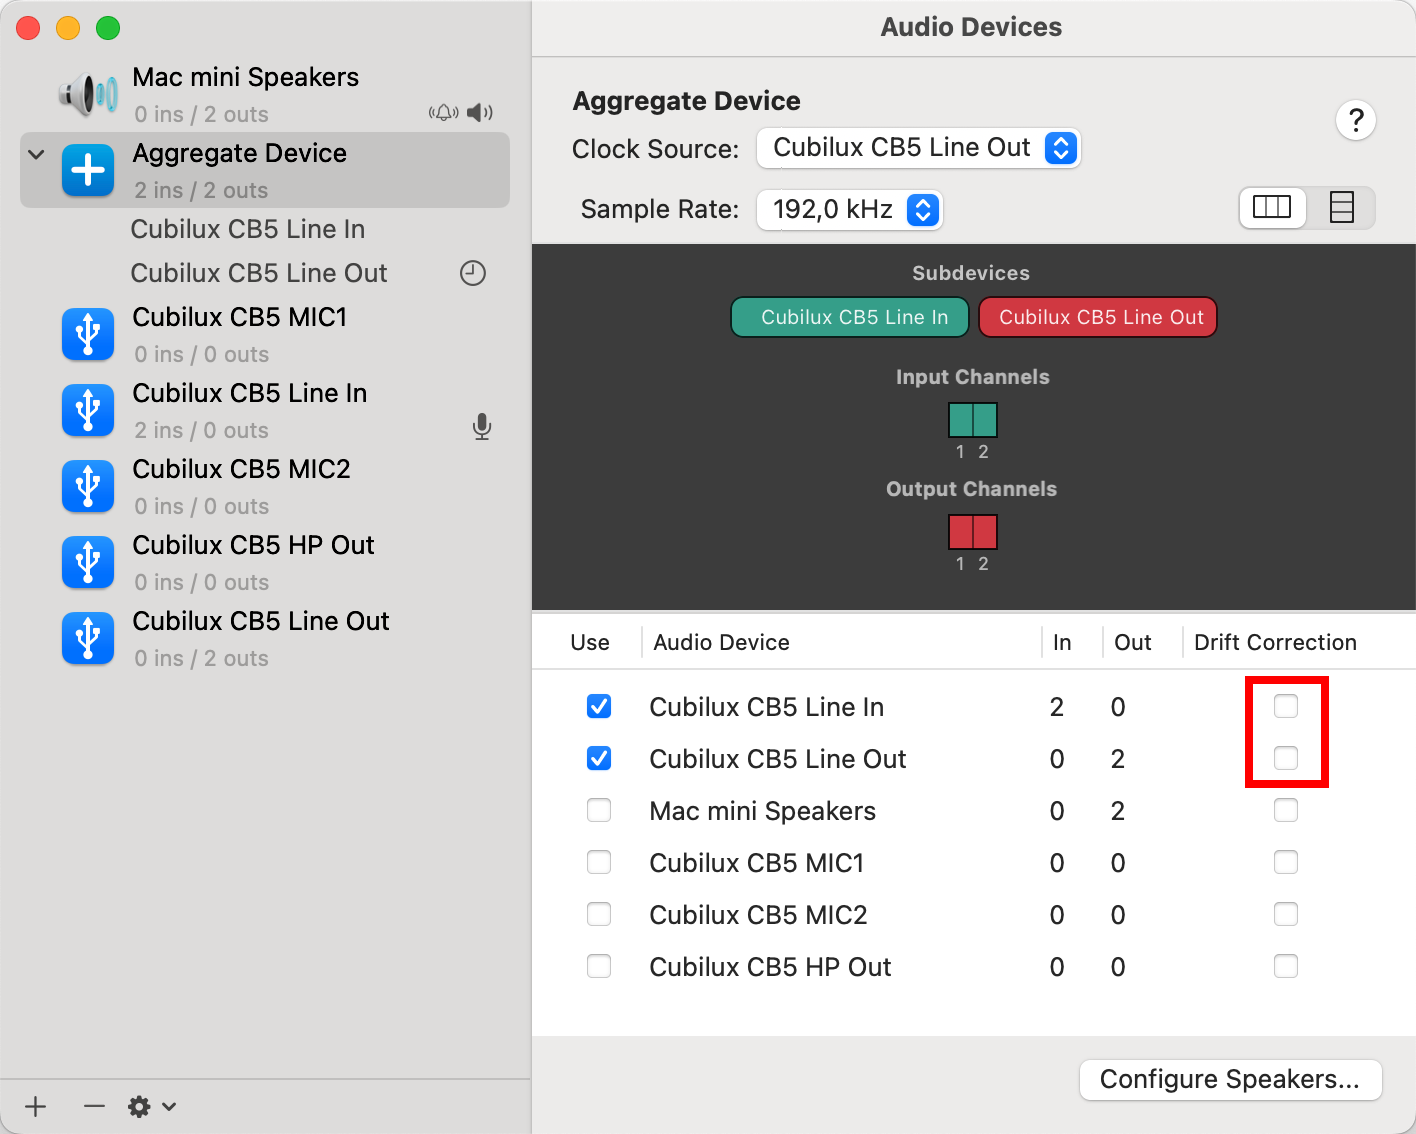Select red Cubilux CB5 Line Out subdevice chip
The height and width of the screenshot is (1134, 1416).
tap(1098, 317)
